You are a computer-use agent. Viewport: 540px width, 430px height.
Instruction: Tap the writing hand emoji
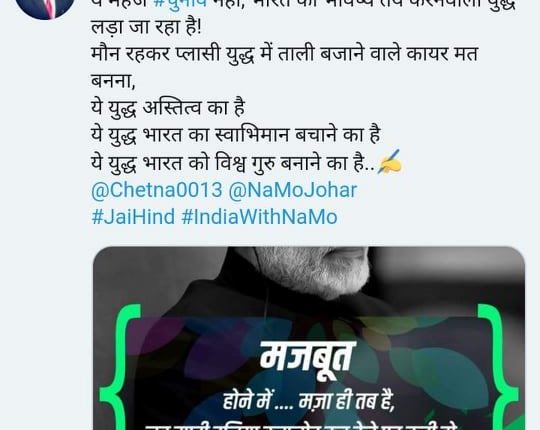390,162
